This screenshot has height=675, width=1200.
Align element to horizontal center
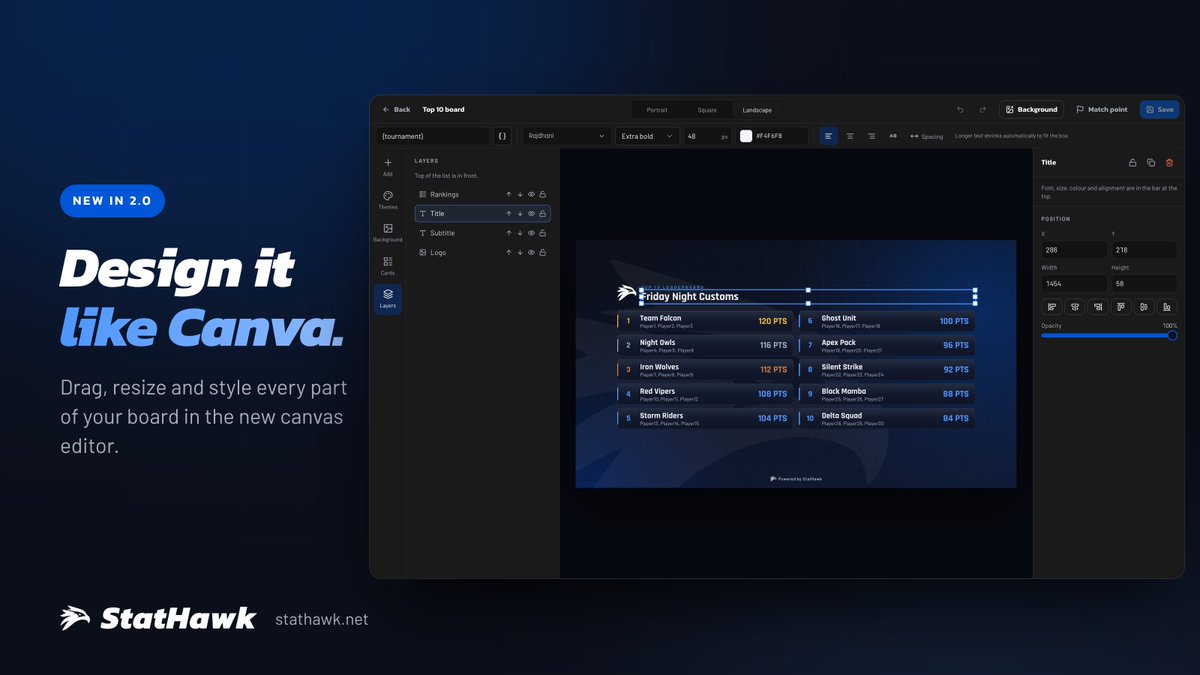point(1075,307)
